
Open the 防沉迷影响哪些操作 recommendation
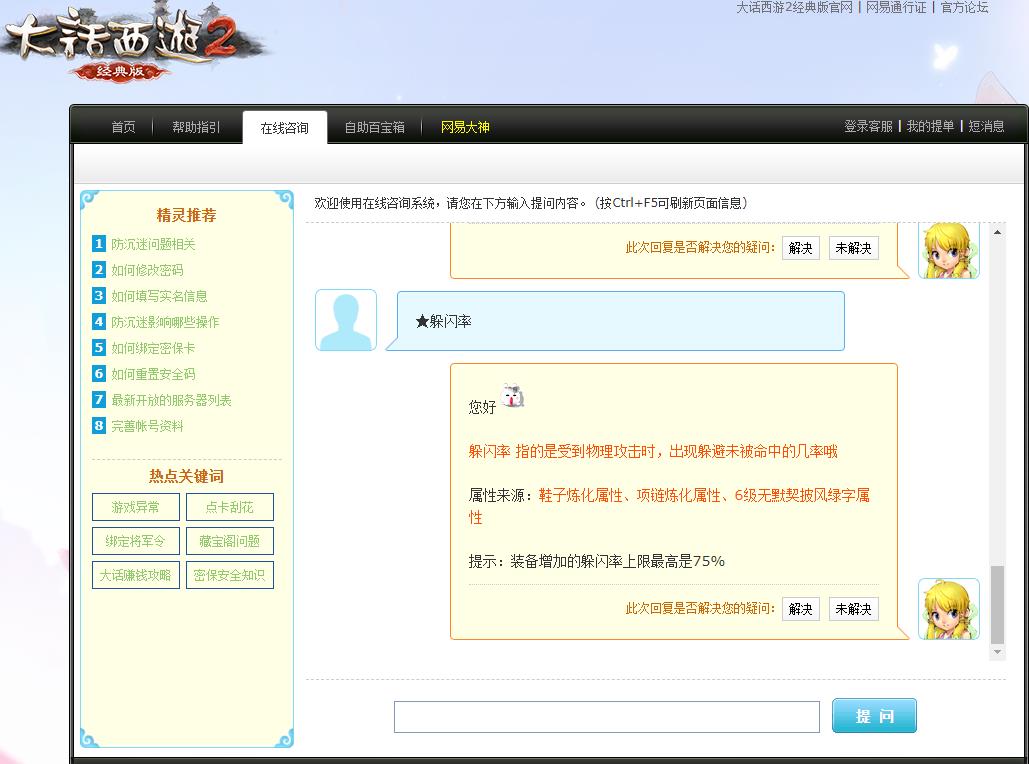click(x=165, y=322)
